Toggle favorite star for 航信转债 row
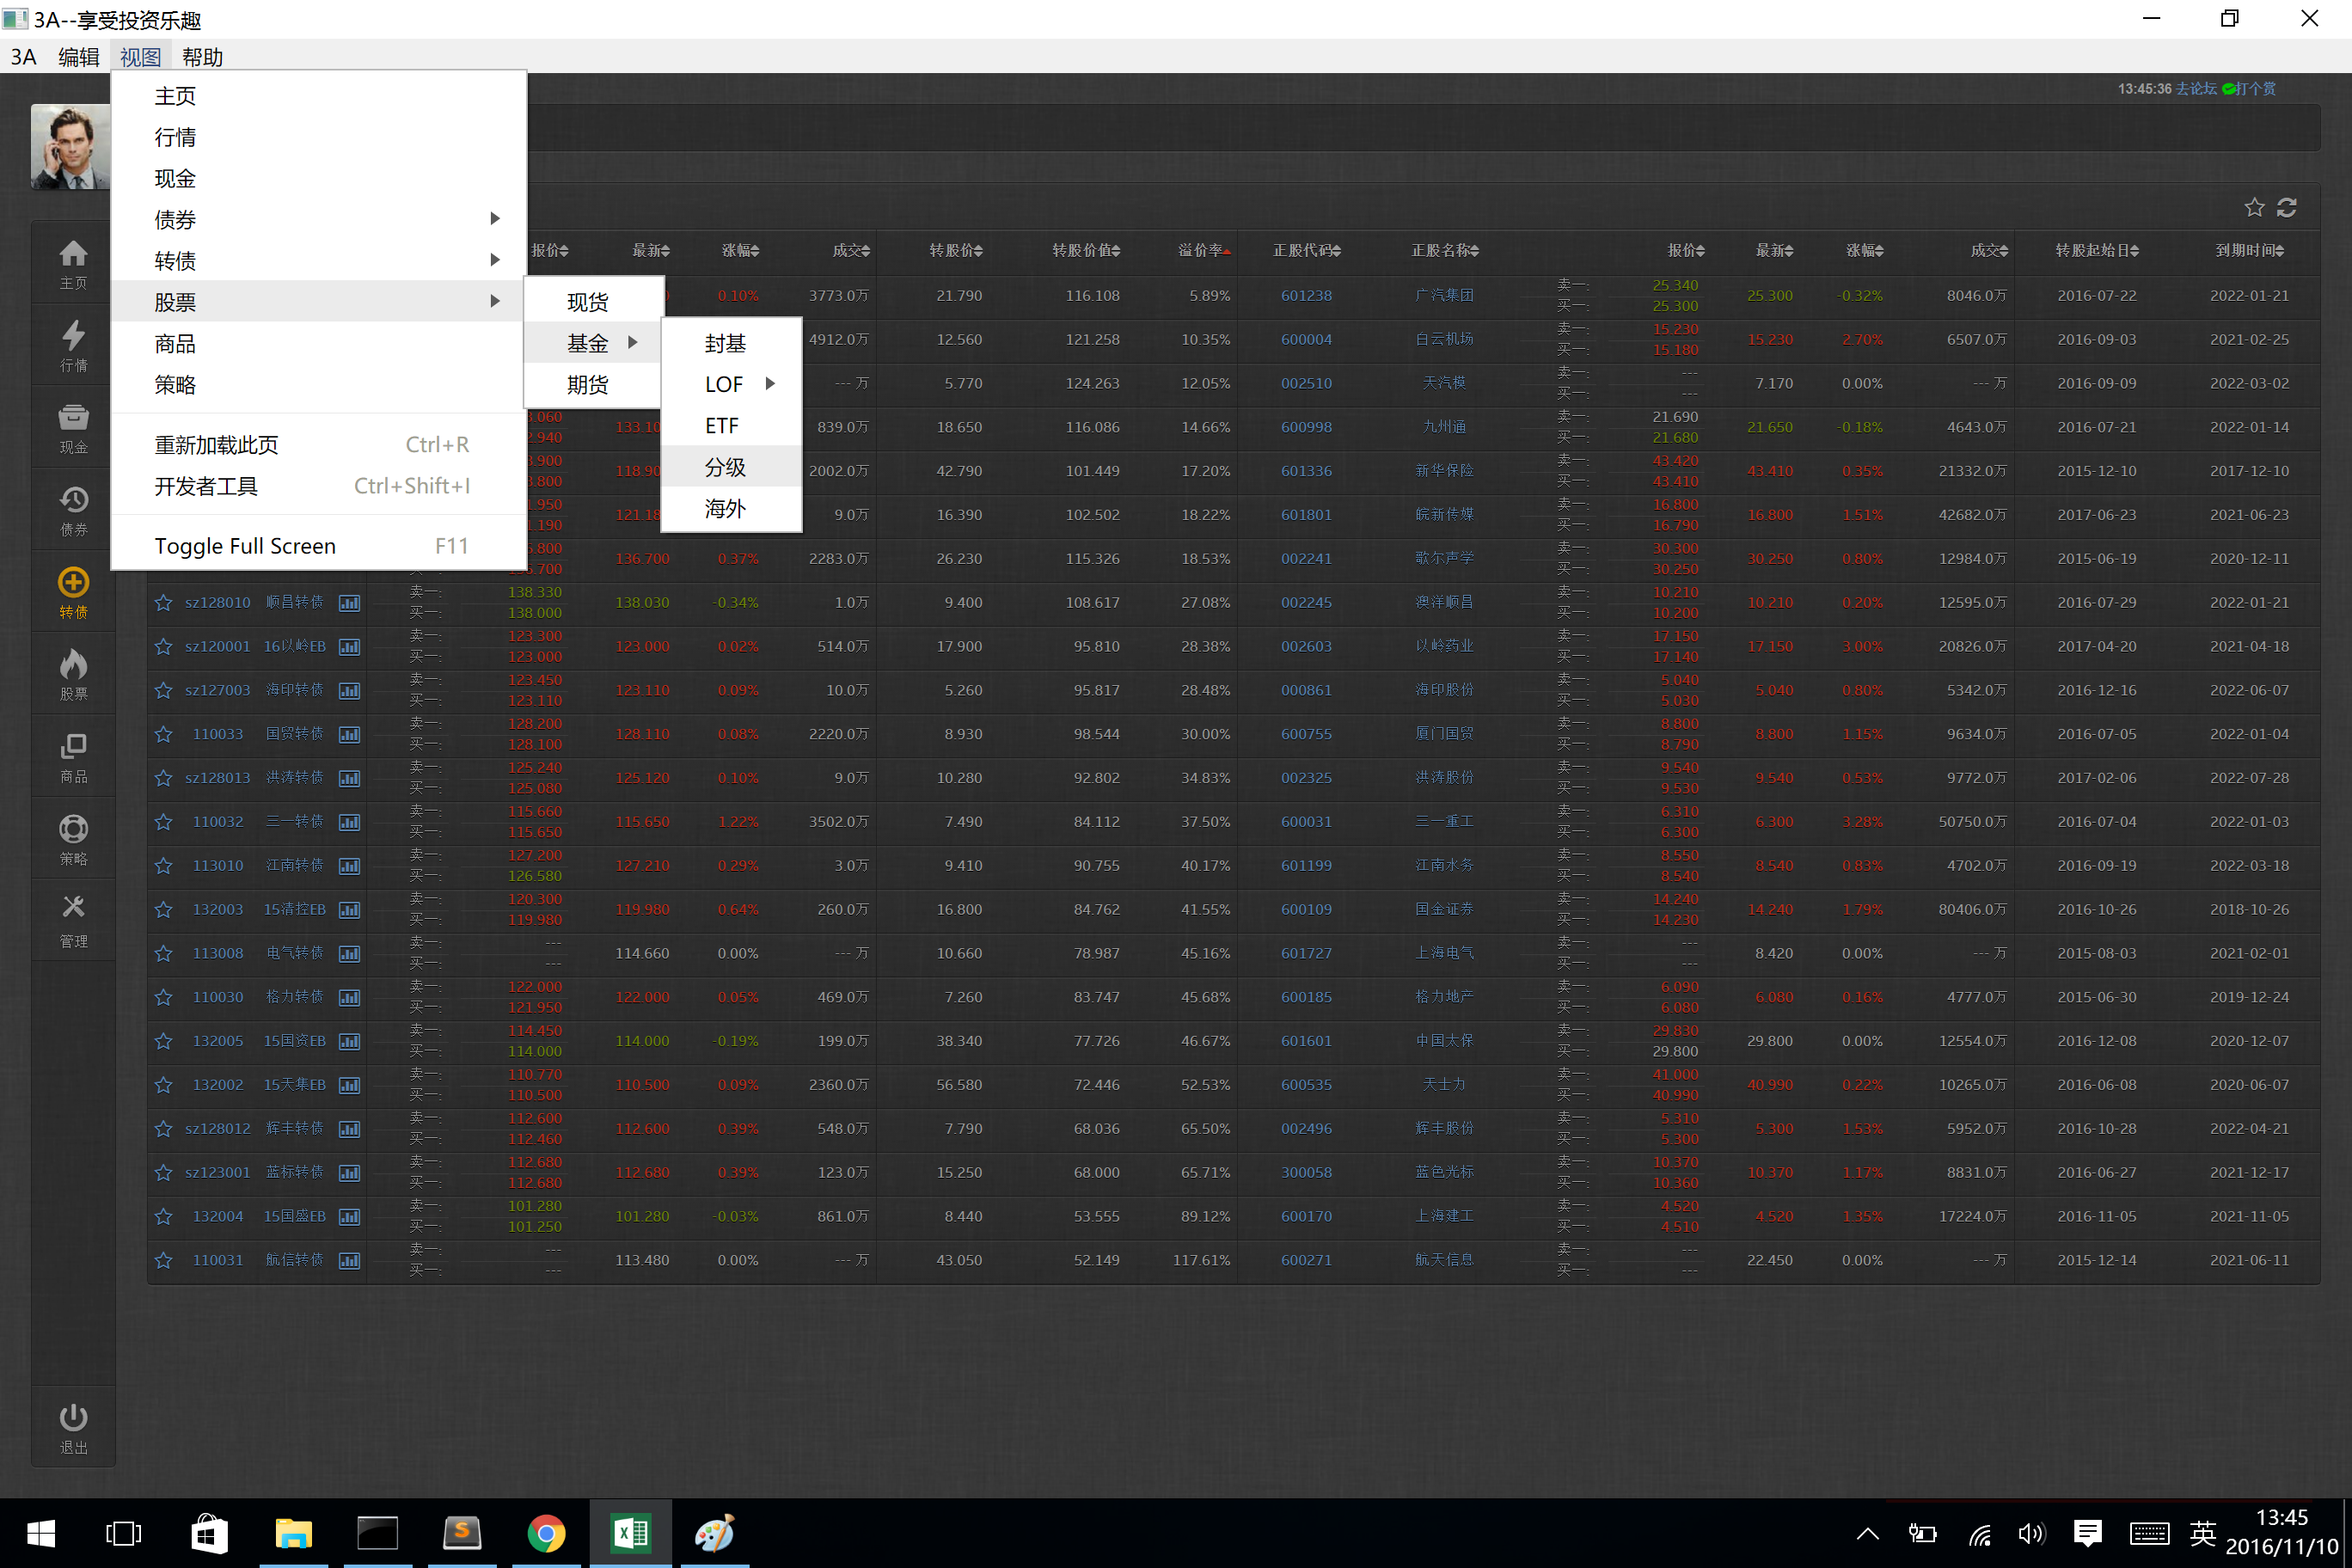The height and width of the screenshot is (1568, 2352). pyautogui.click(x=164, y=1260)
